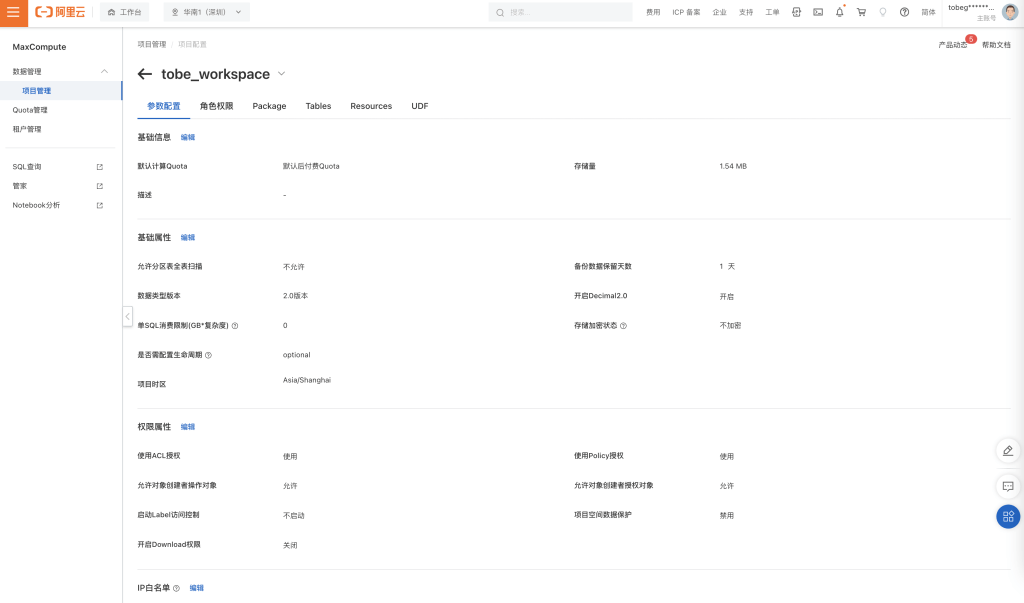Click the 默认后付费Quota value
The height and width of the screenshot is (603, 1024).
pos(311,167)
